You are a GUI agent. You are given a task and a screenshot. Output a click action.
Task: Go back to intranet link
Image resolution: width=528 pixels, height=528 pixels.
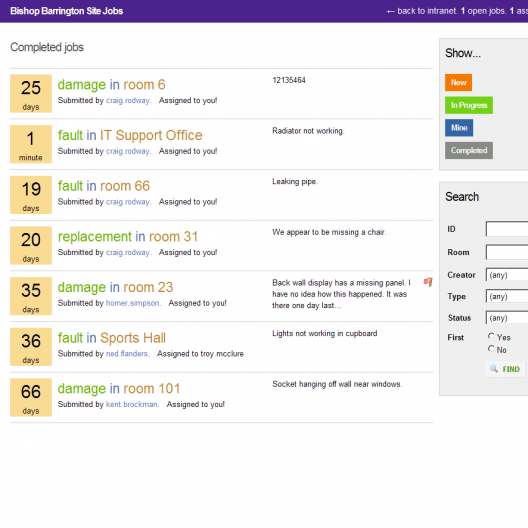coord(422,11)
